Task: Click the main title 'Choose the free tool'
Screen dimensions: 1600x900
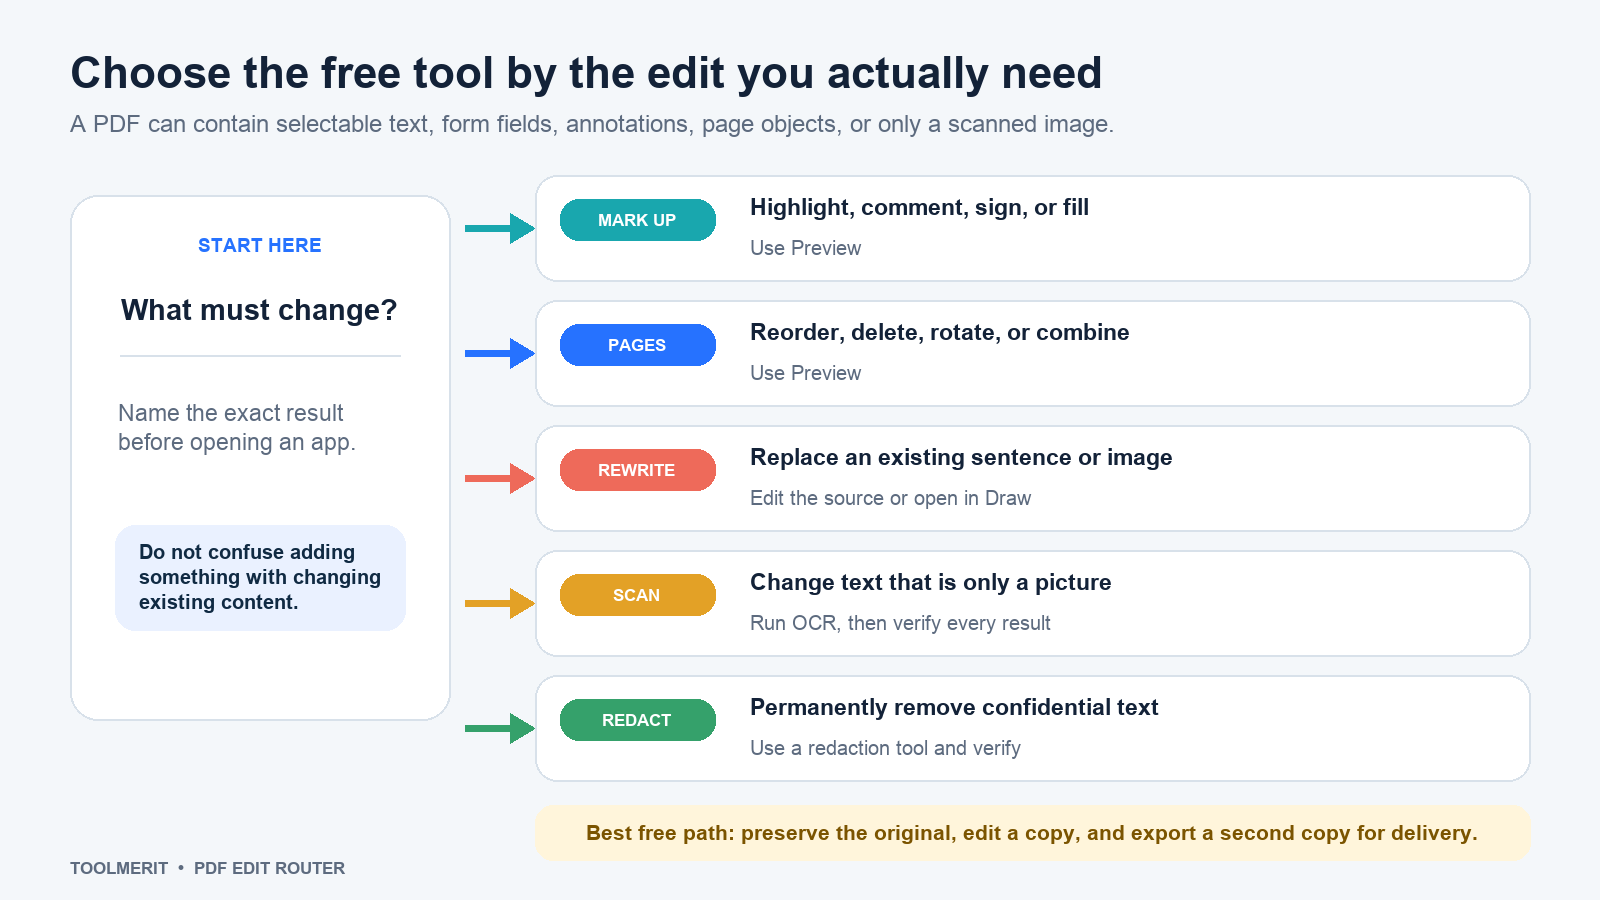Action: (586, 73)
